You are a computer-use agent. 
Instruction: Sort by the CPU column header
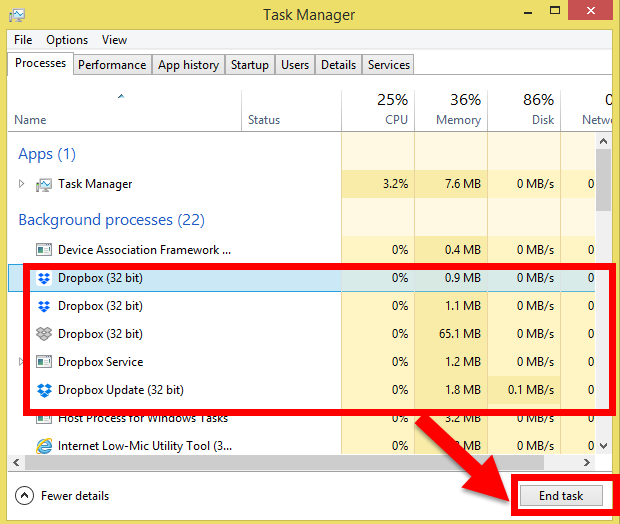click(378, 111)
